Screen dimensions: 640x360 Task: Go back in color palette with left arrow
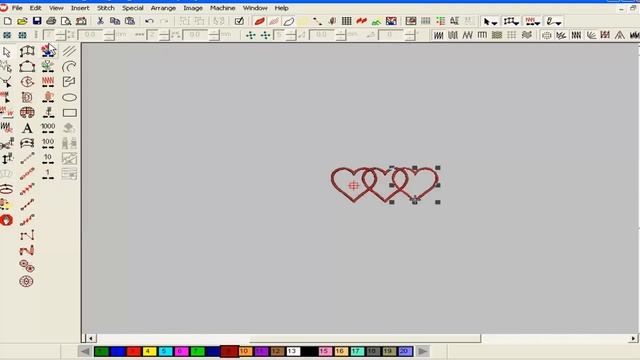click(x=85, y=351)
